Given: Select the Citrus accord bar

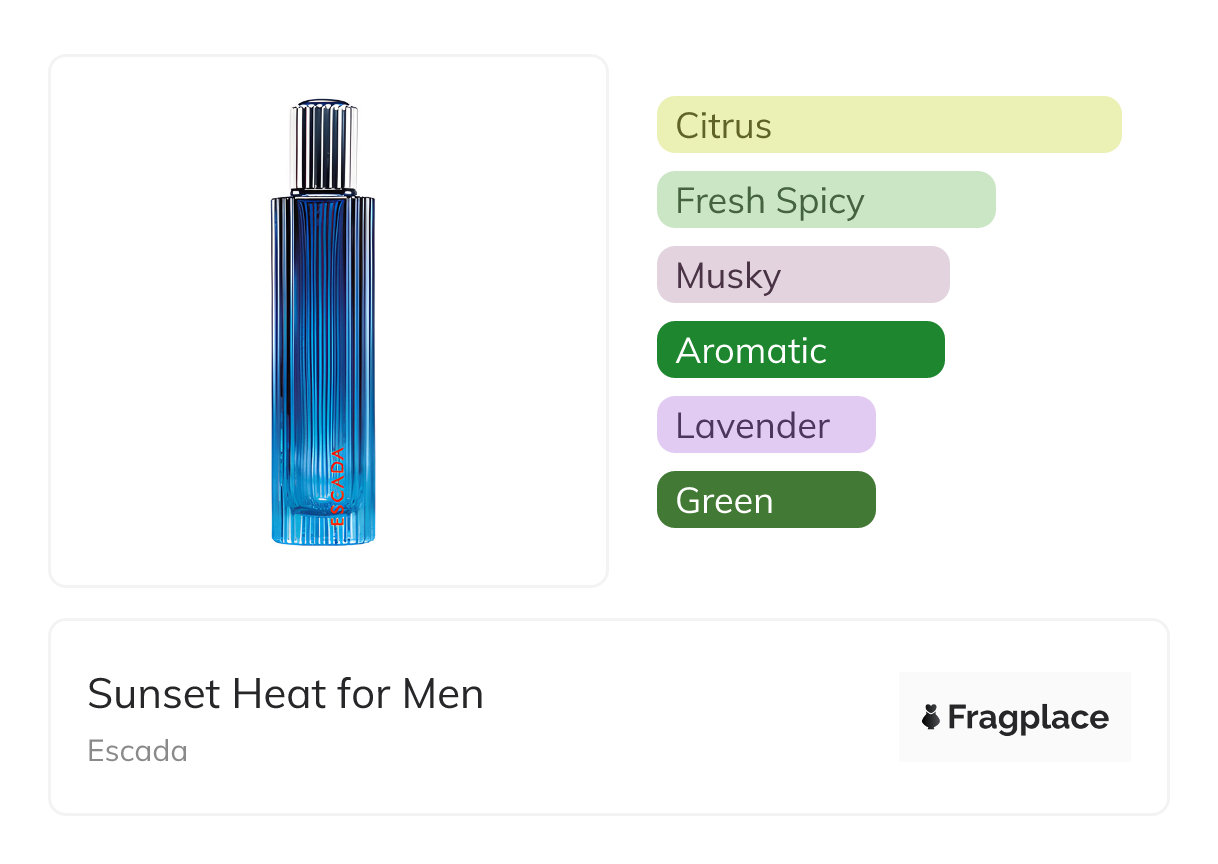Looking at the screenshot, I should click(889, 125).
